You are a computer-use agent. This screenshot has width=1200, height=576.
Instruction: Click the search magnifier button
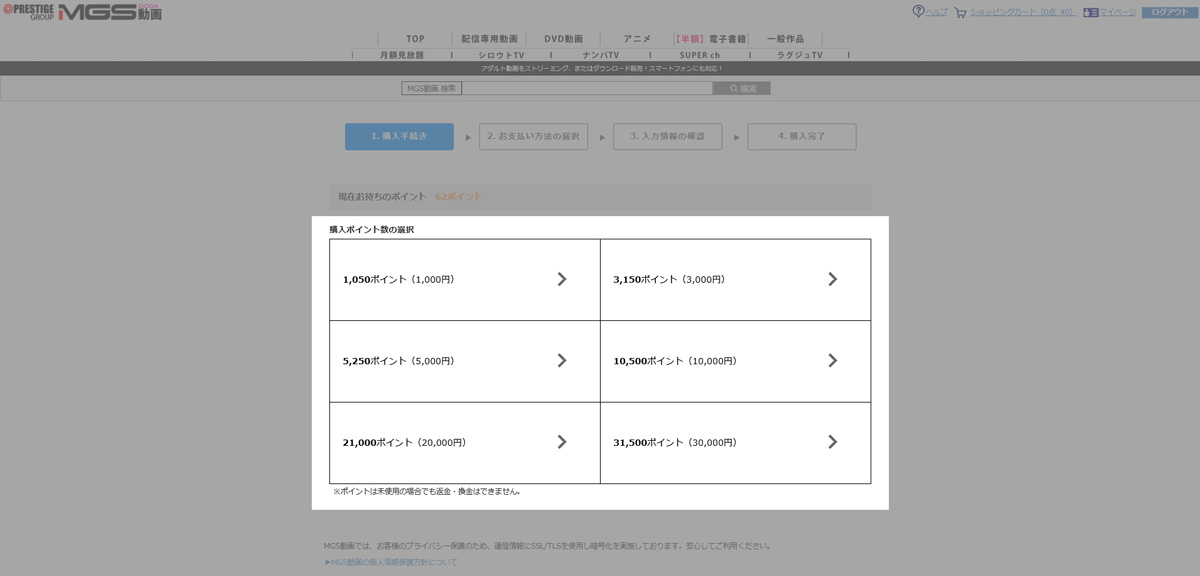click(741, 88)
